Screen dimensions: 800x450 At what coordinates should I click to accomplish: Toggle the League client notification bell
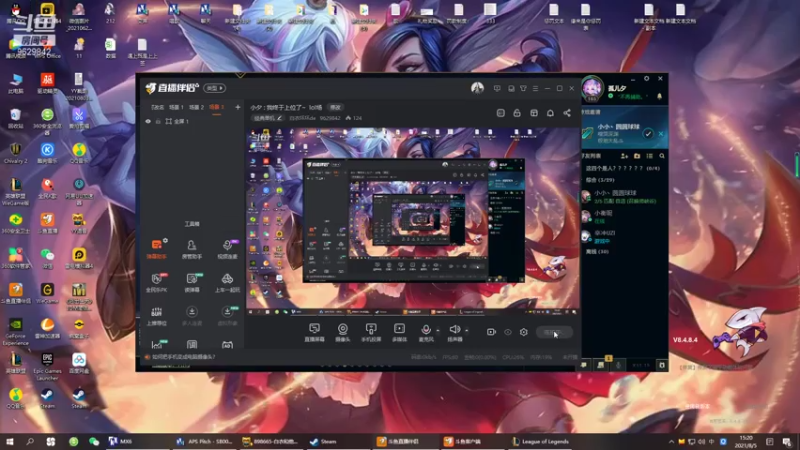tap(659, 96)
